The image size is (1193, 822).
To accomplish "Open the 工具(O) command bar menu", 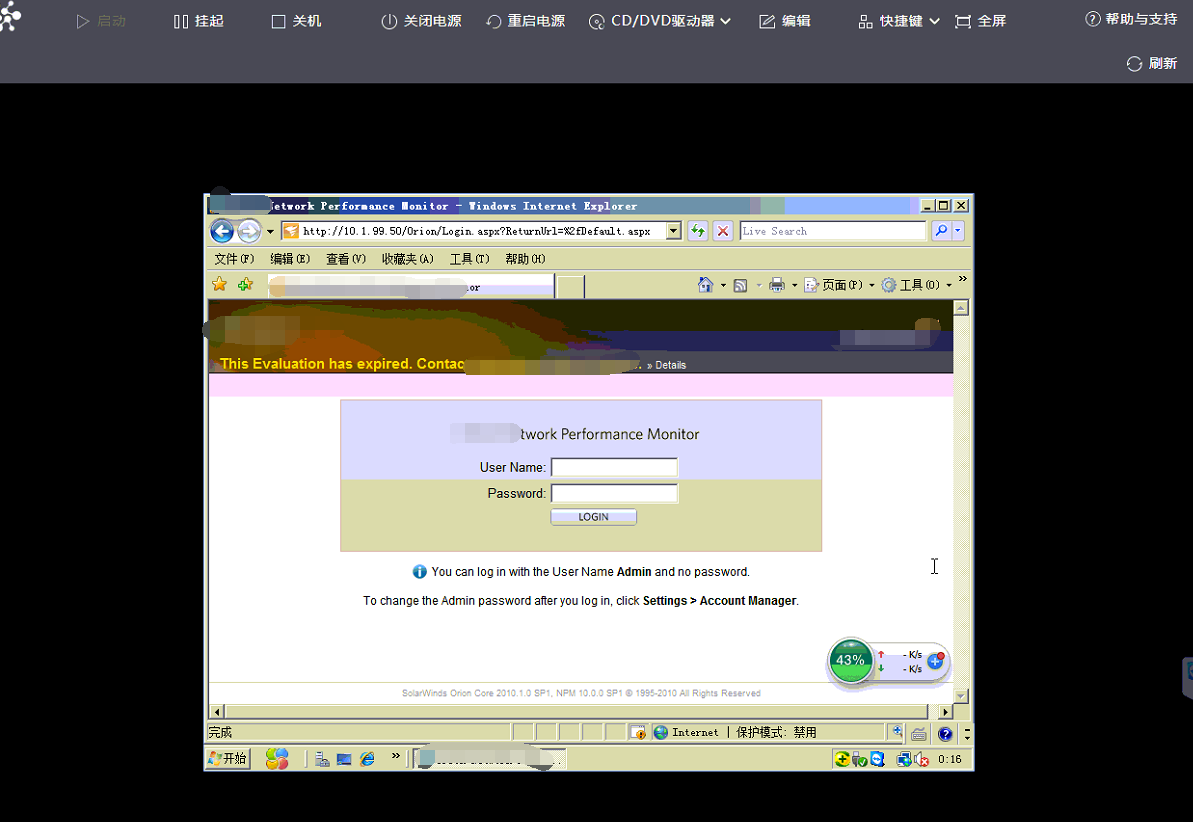I will coord(917,285).
